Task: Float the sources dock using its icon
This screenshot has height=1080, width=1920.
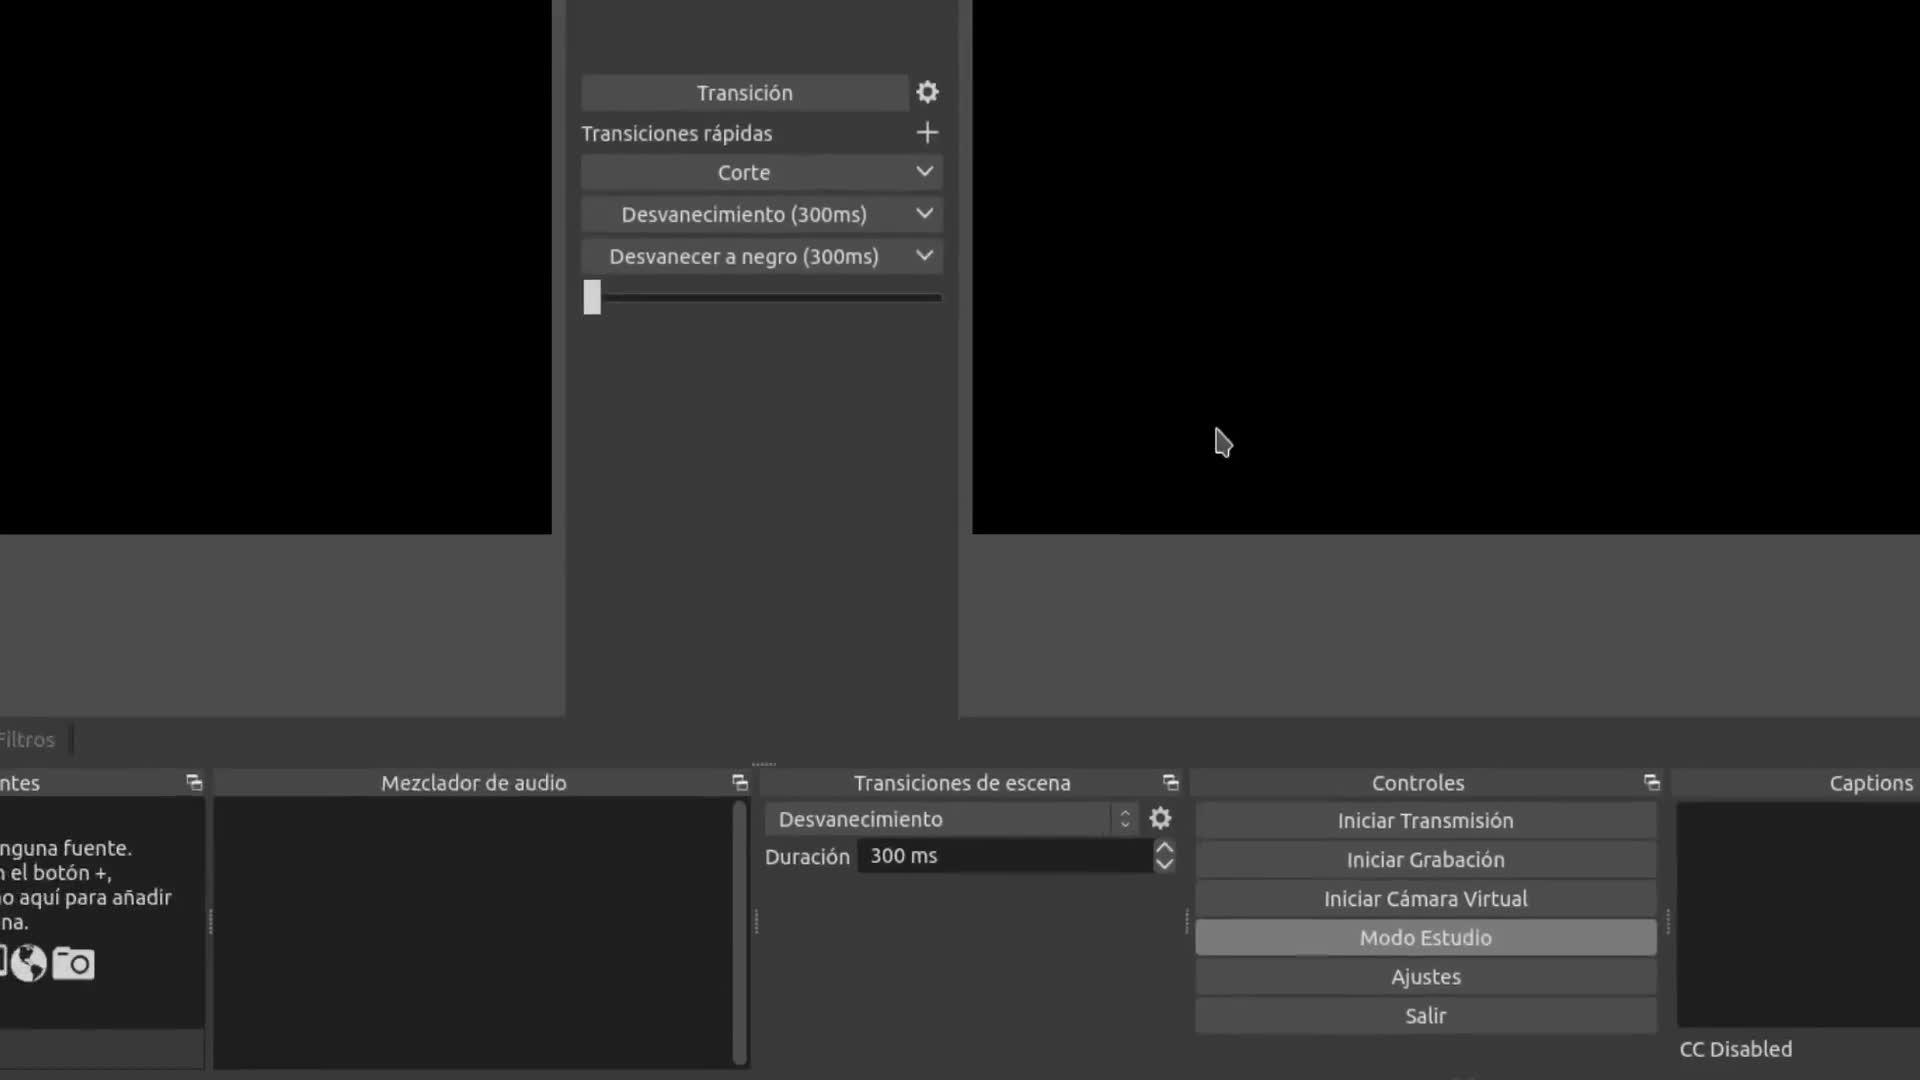Action: [194, 783]
